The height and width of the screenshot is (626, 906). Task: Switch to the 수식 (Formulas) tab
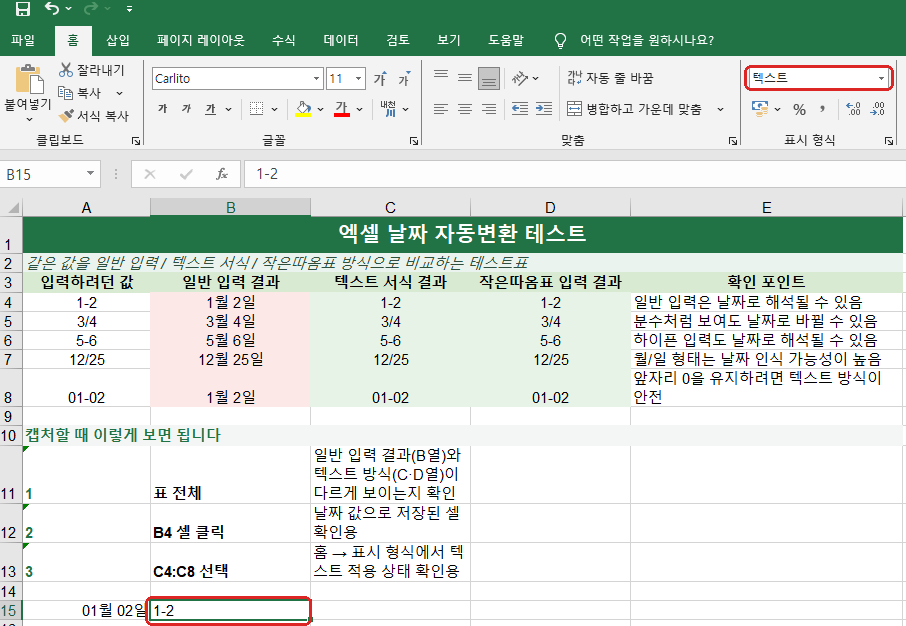pyautogui.click(x=284, y=40)
